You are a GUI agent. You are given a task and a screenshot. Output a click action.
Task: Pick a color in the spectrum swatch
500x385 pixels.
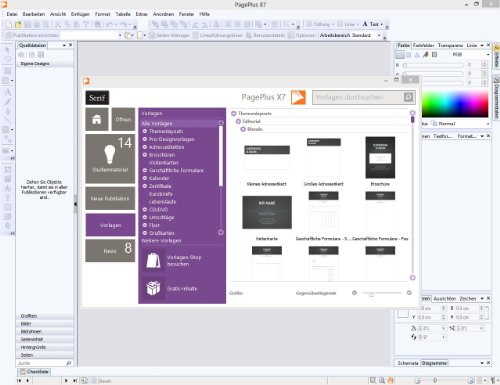point(455,103)
